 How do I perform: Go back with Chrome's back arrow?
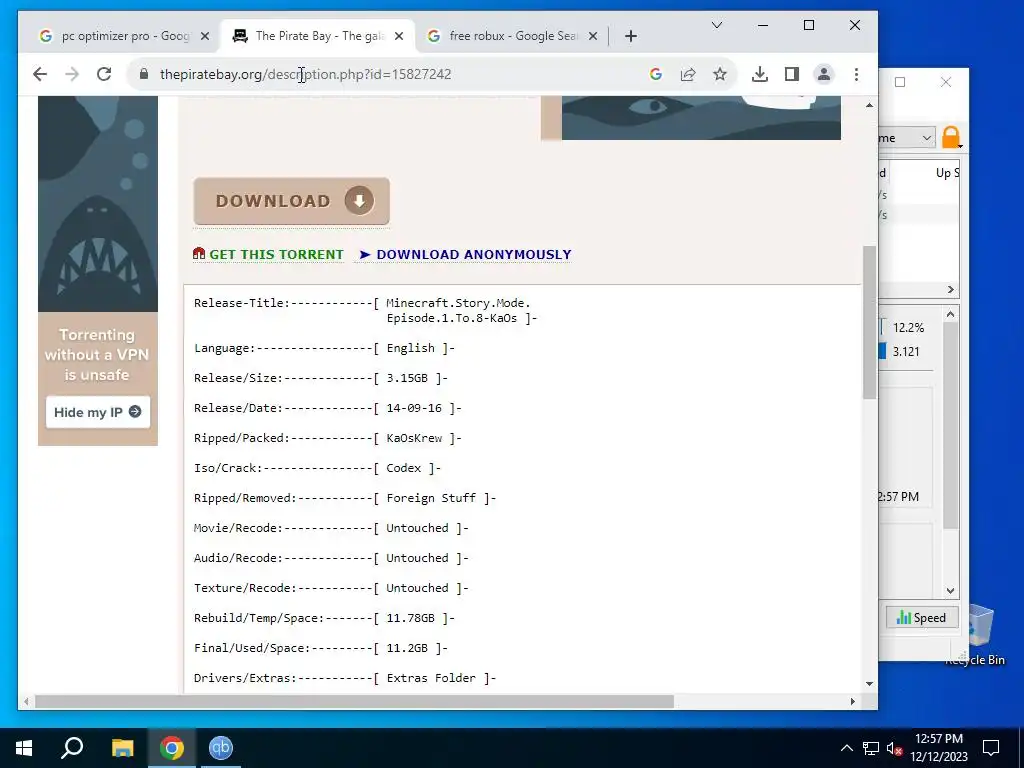[x=40, y=74]
